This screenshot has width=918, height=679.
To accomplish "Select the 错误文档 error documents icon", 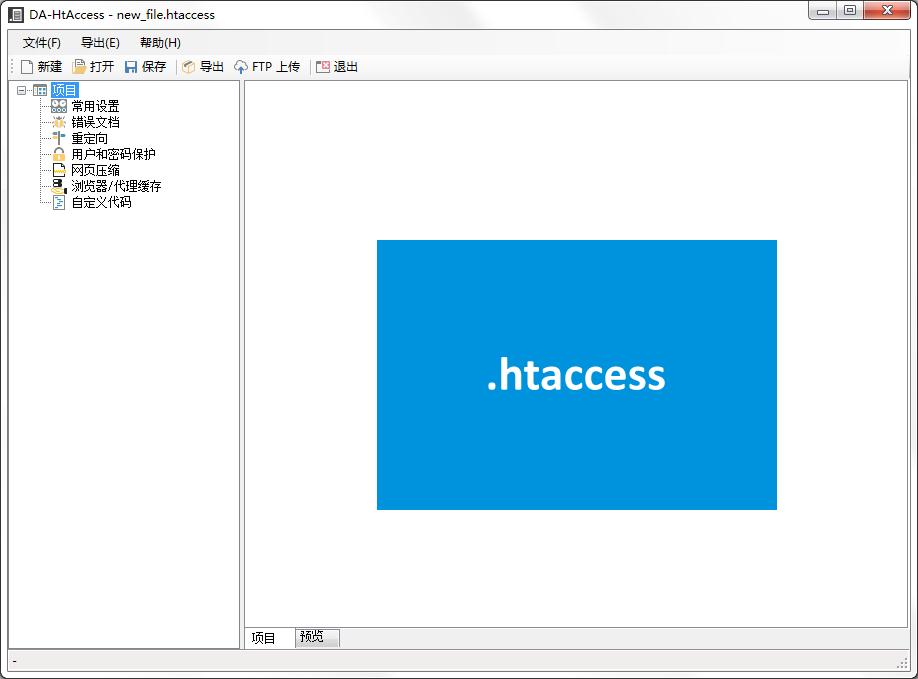I will pos(59,121).
